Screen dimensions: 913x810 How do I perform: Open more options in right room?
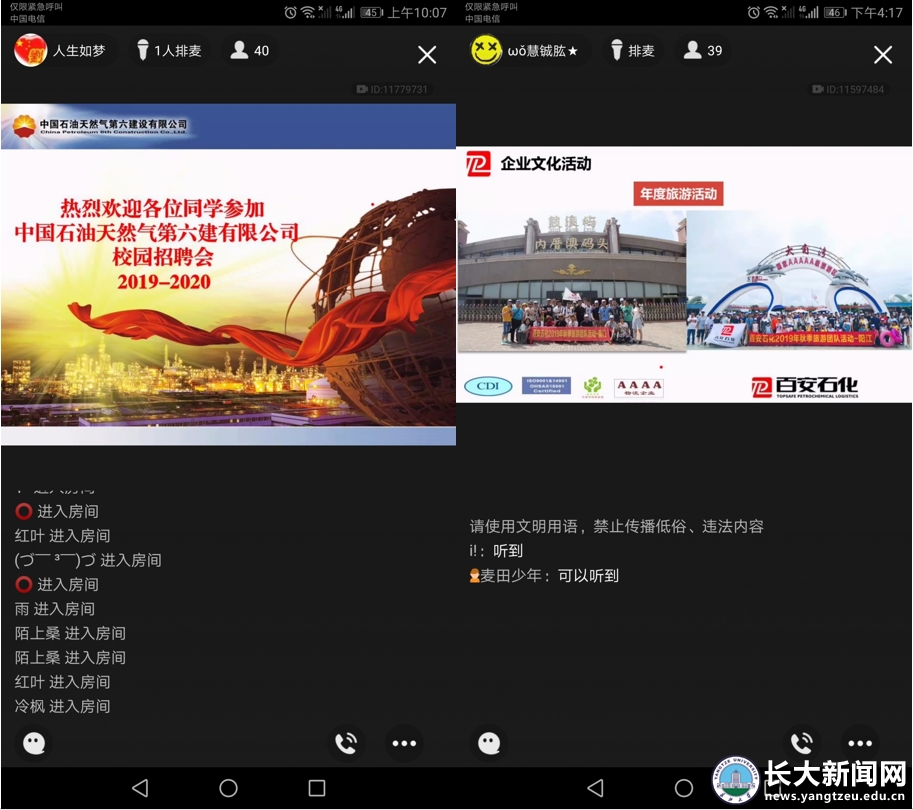(x=860, y=743)
